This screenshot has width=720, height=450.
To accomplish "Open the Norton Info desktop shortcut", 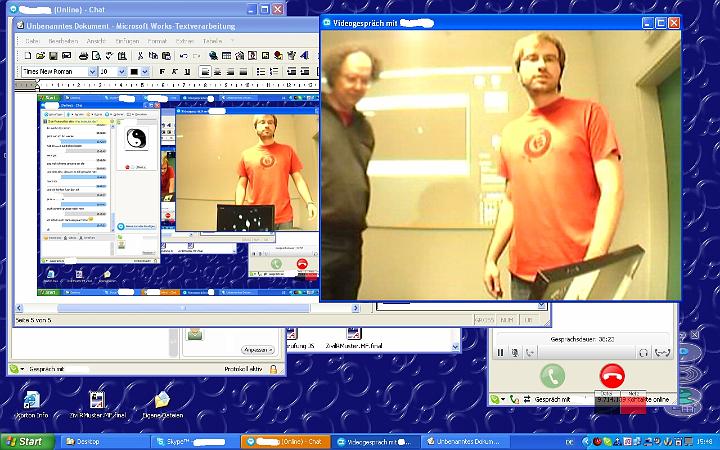I will [x=32, y=404].
